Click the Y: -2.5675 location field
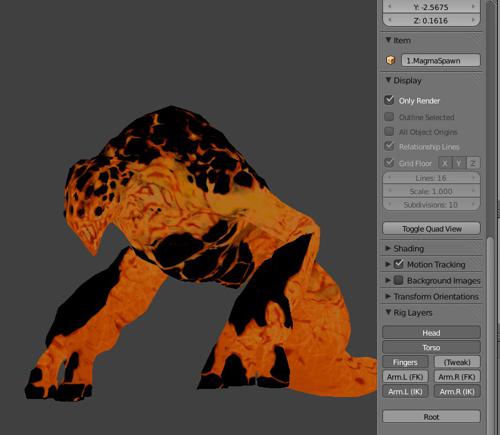This screenshot has width=500, height=435. coord(431,7)
